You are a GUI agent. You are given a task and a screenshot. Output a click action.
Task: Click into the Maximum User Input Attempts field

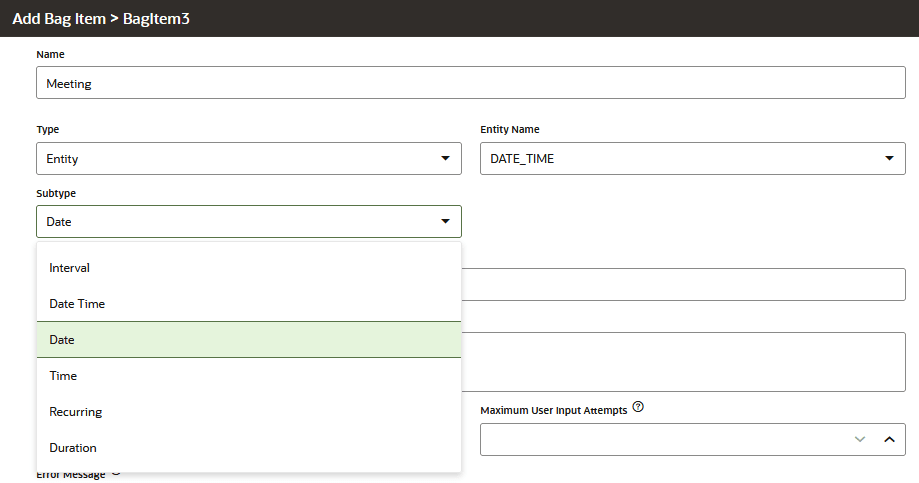(660, 439)
